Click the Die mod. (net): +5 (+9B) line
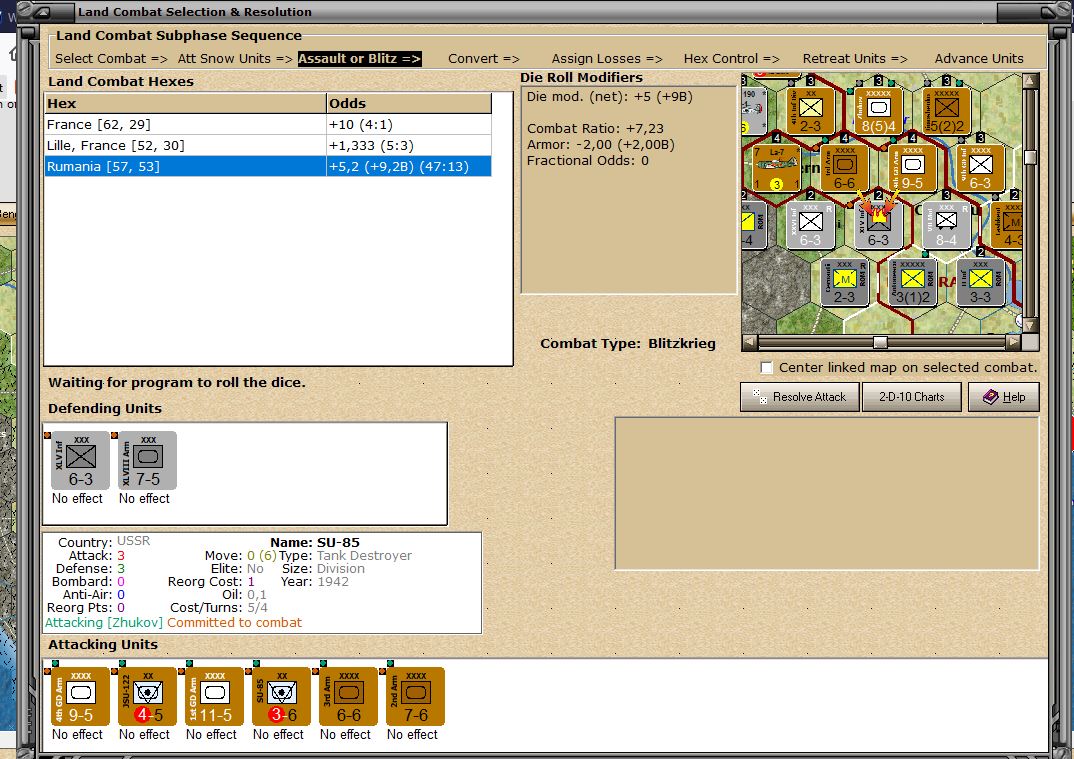This screenshot has width=1074, height=759. pos(610,97)
